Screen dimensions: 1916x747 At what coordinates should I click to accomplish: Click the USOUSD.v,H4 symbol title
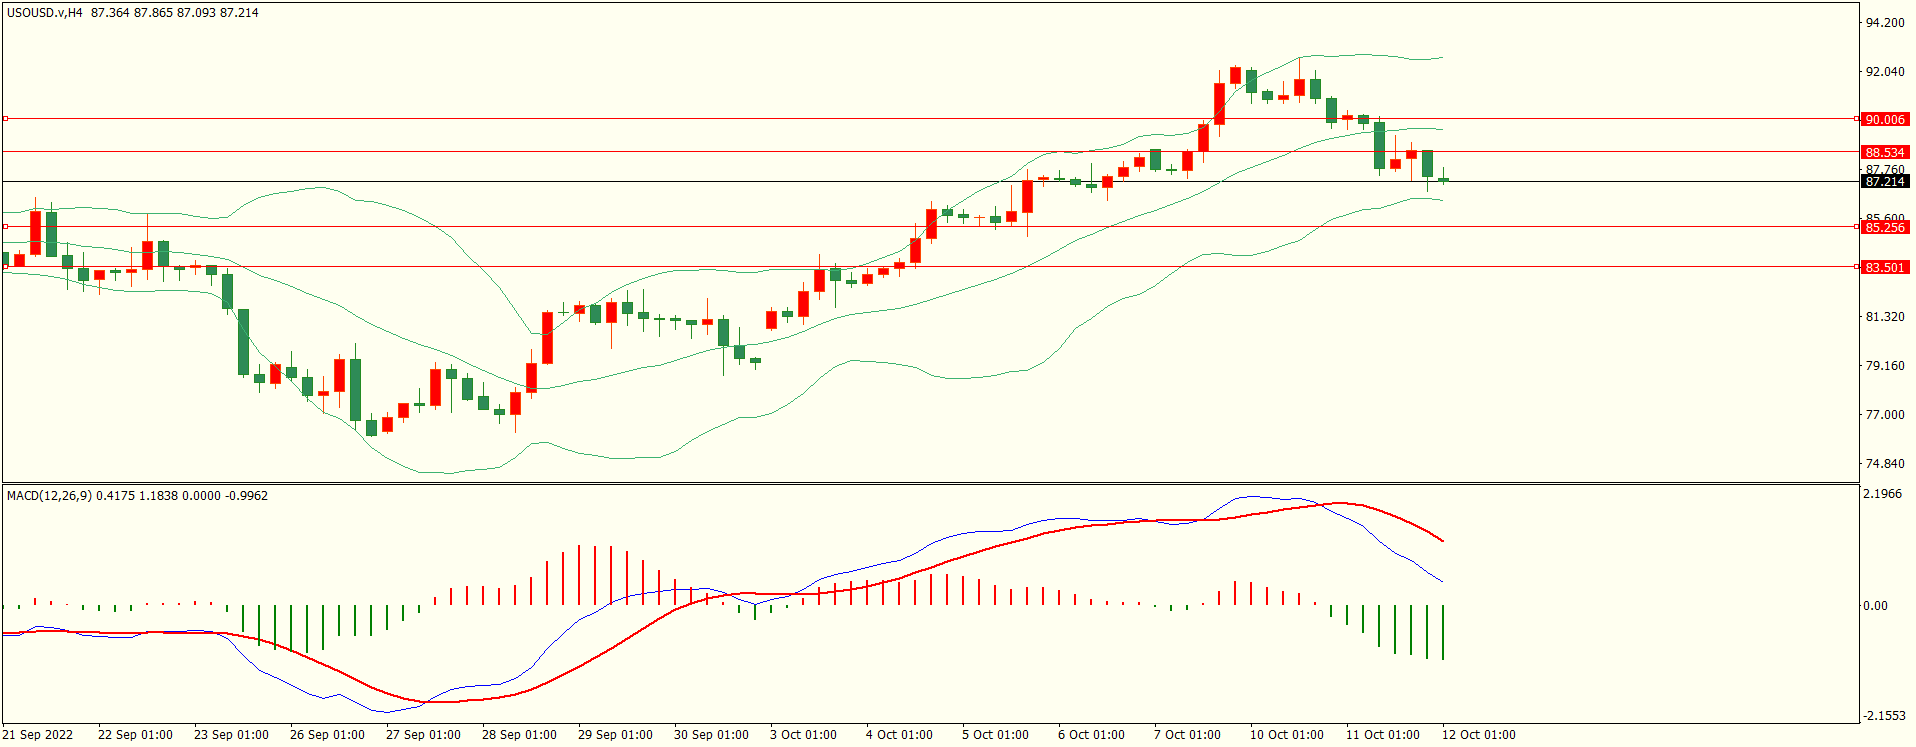(45, 13)
